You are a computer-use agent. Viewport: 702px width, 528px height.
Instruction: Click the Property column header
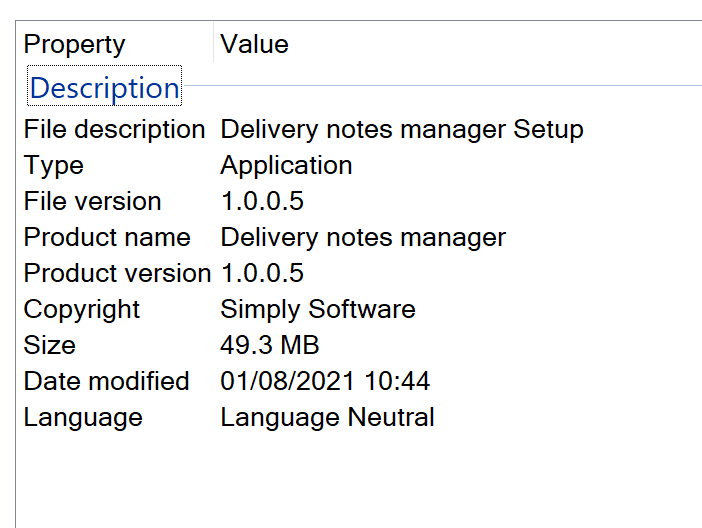coord(75,45)
